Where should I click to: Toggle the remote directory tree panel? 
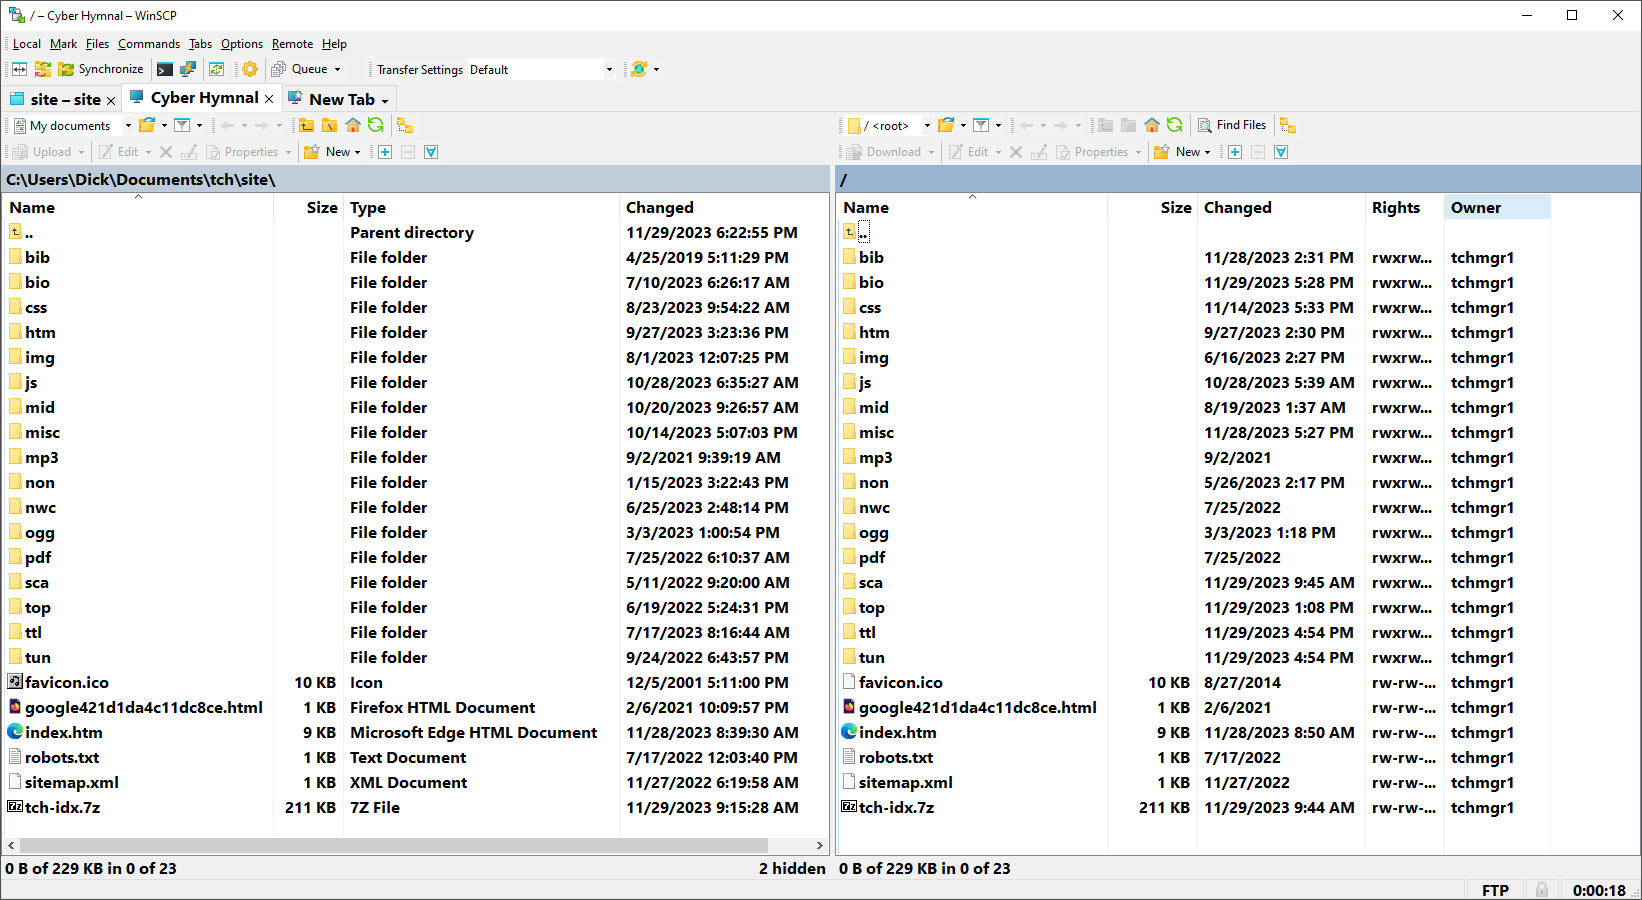1288,125
